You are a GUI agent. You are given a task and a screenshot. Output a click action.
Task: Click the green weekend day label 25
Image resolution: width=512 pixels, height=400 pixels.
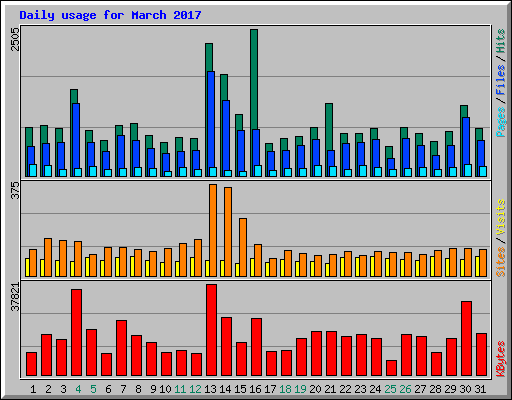coord(390,389)
